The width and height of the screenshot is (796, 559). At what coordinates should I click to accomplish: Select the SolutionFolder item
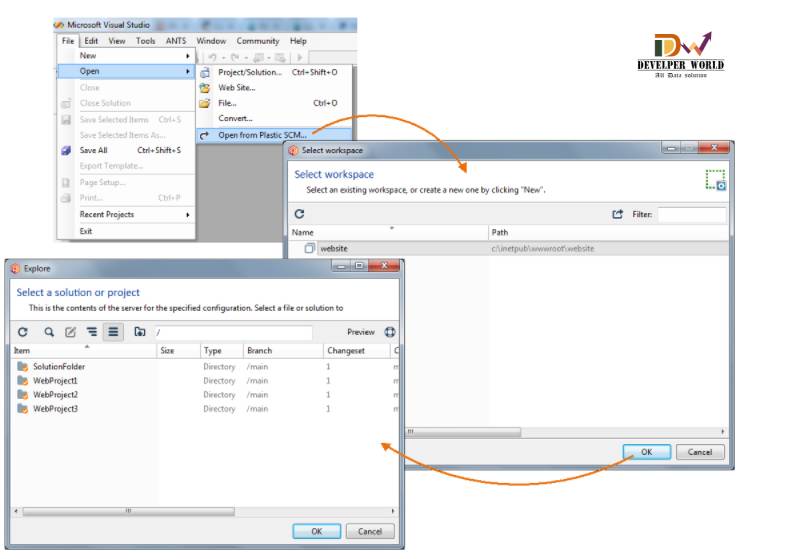59,367
